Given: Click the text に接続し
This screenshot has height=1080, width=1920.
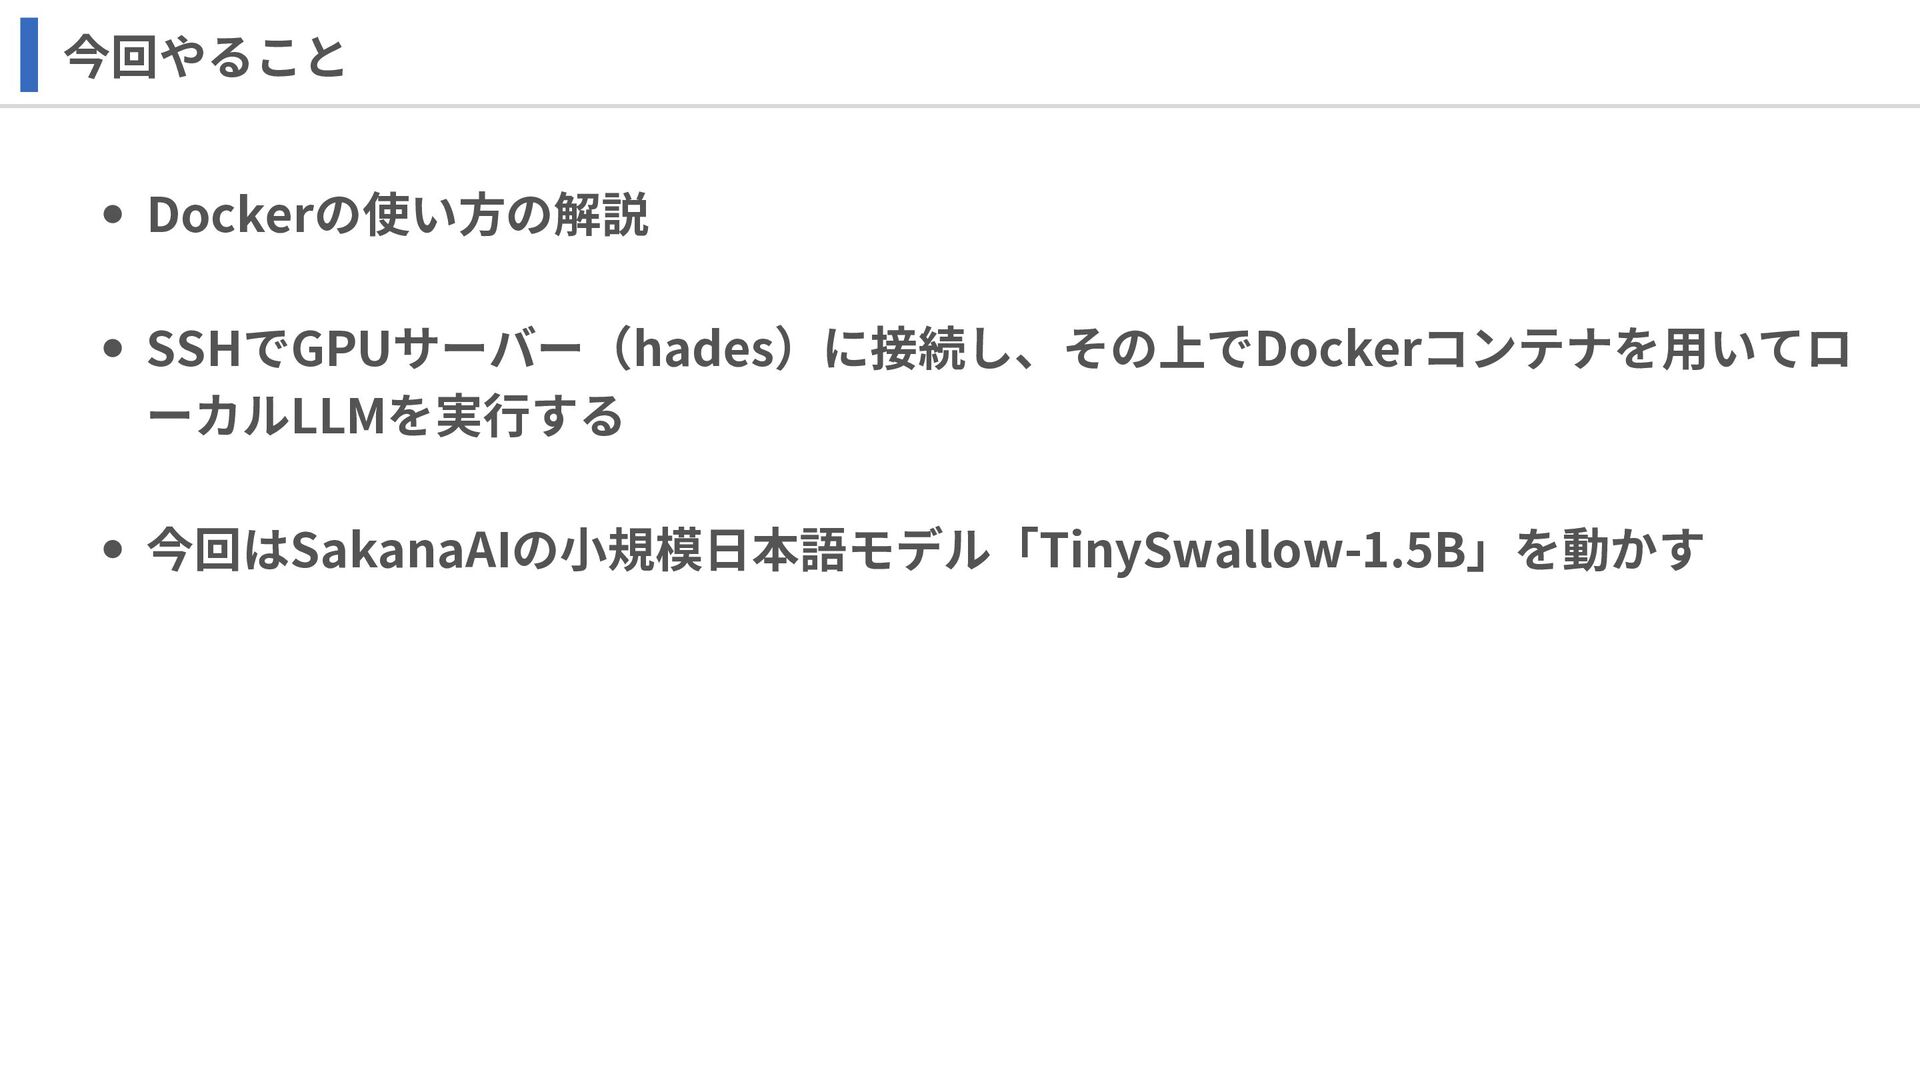Looking at the screenshot, I should click(919, 349).
